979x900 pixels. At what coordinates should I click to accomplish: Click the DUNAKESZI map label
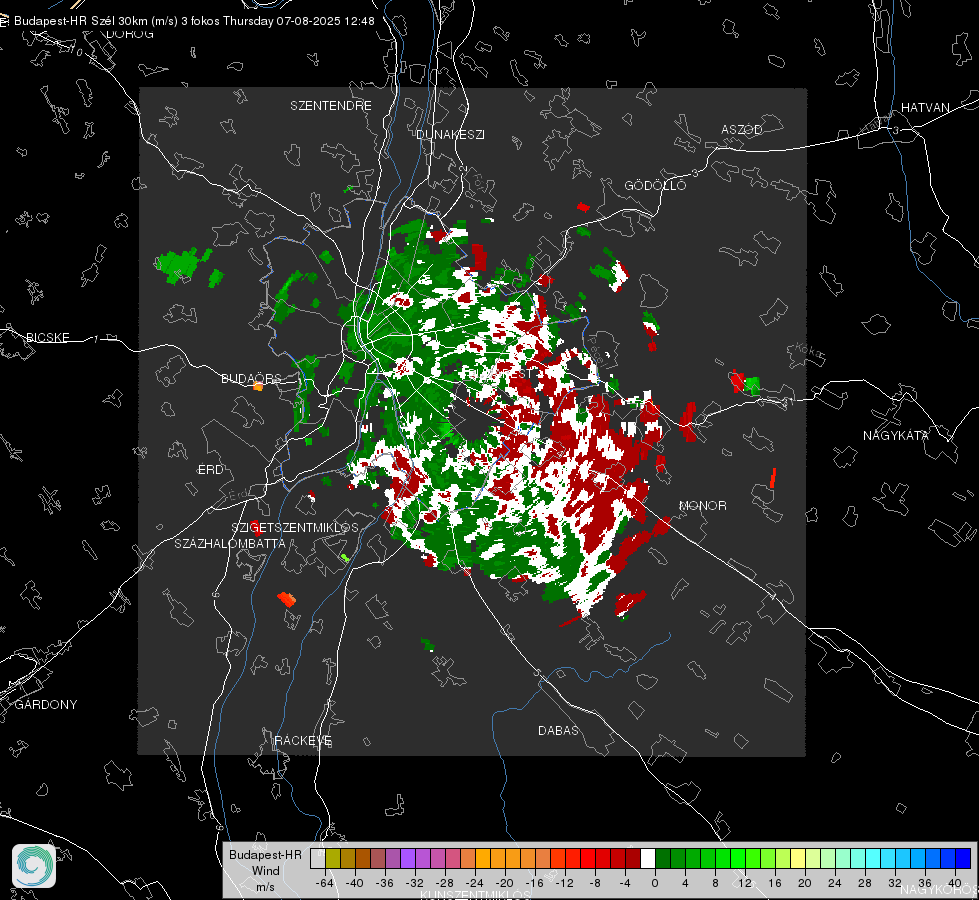(450, 134)
